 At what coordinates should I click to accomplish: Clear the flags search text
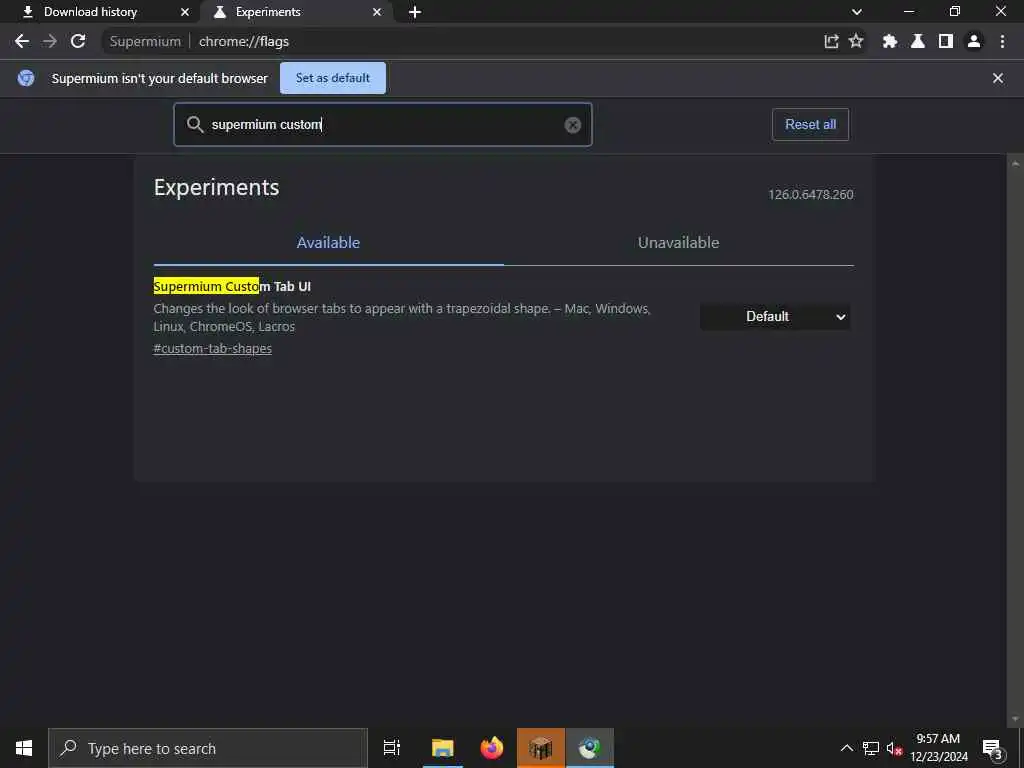pyautogui.click(x=573, y=125)
